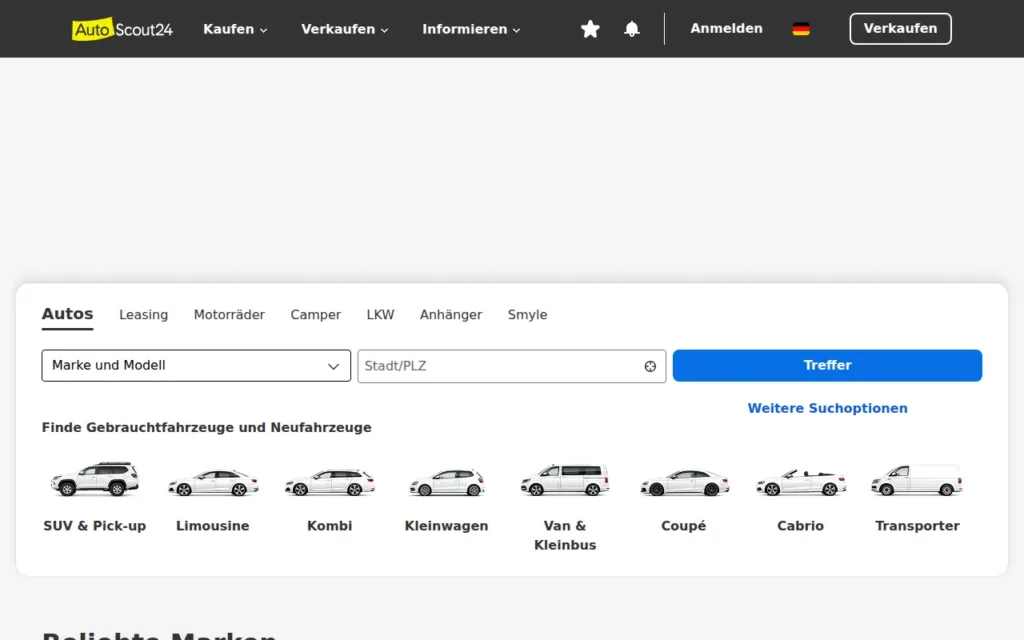Screen dimensions: 1024x640
Task: Click the Transporter label
Action: point(917,526)
